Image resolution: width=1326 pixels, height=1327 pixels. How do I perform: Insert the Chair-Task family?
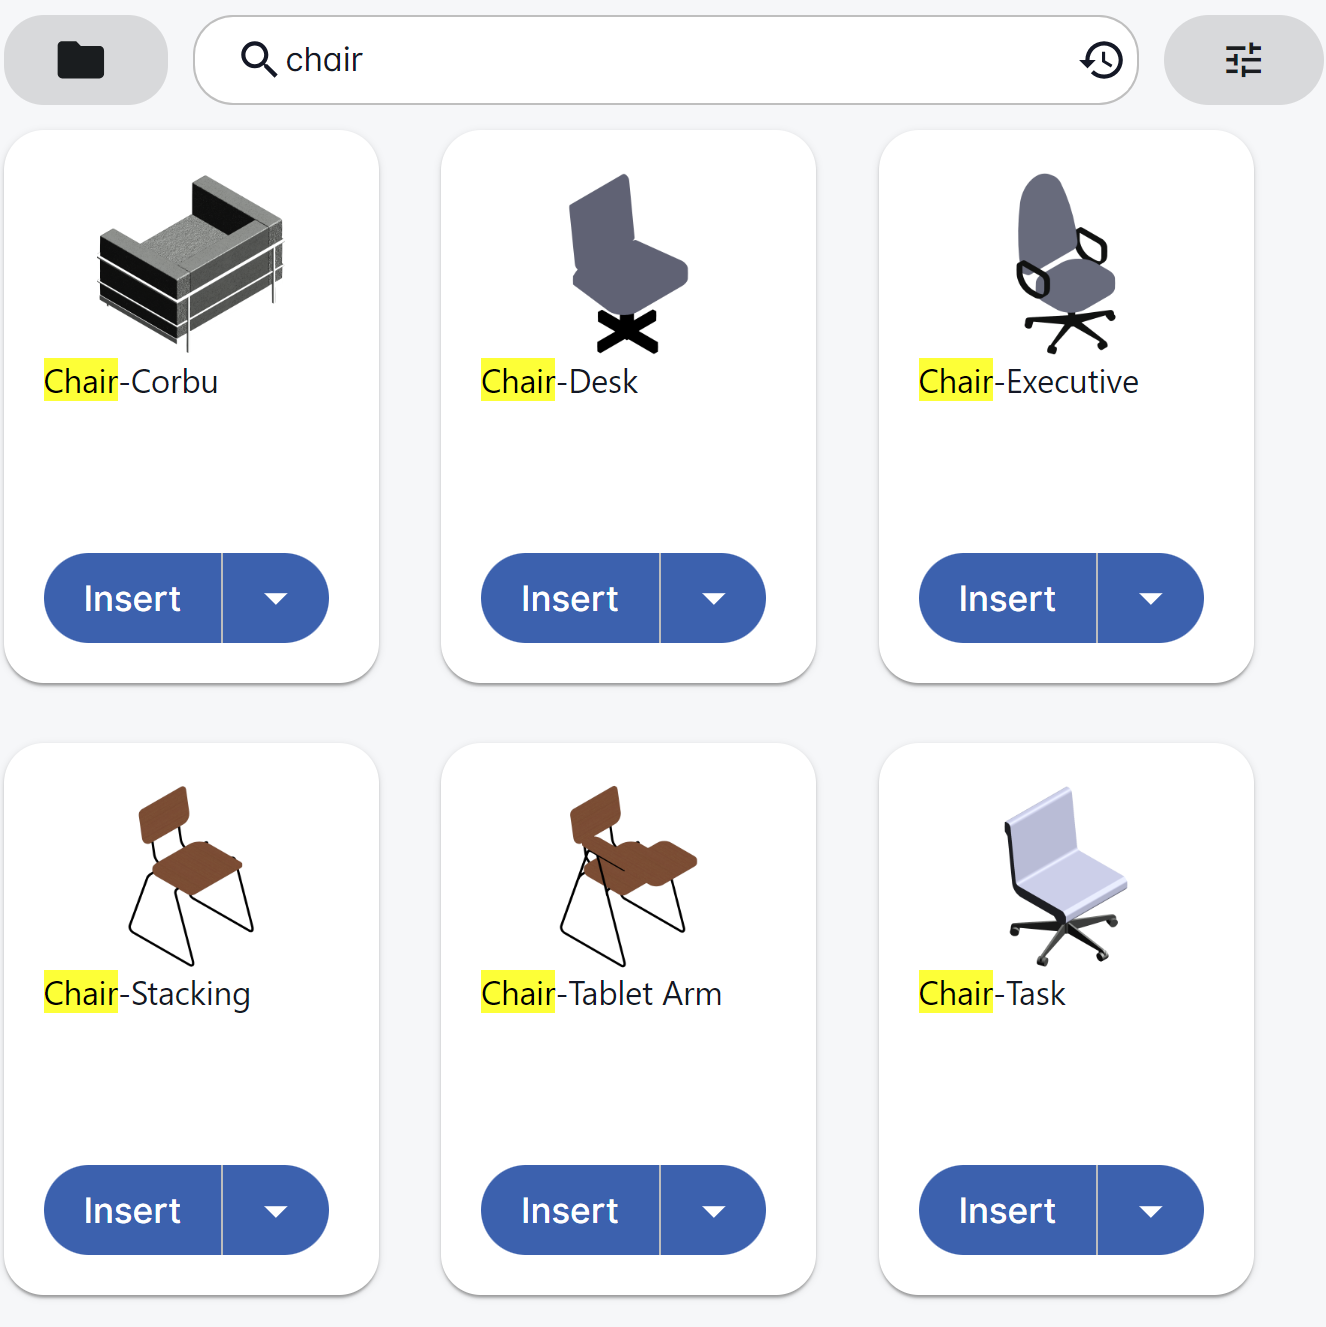(1007, 1210)
